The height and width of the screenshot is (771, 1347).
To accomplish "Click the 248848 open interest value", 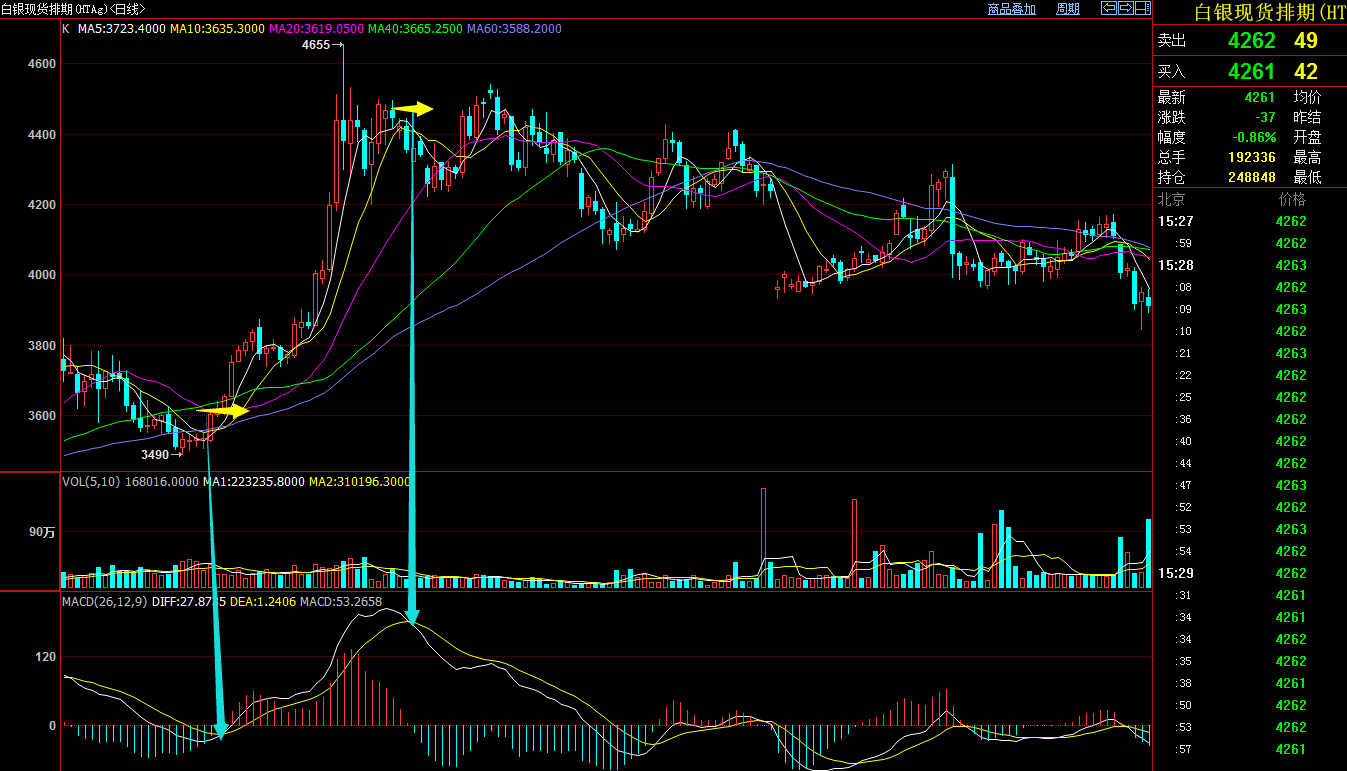I will tap(1252, 178).
